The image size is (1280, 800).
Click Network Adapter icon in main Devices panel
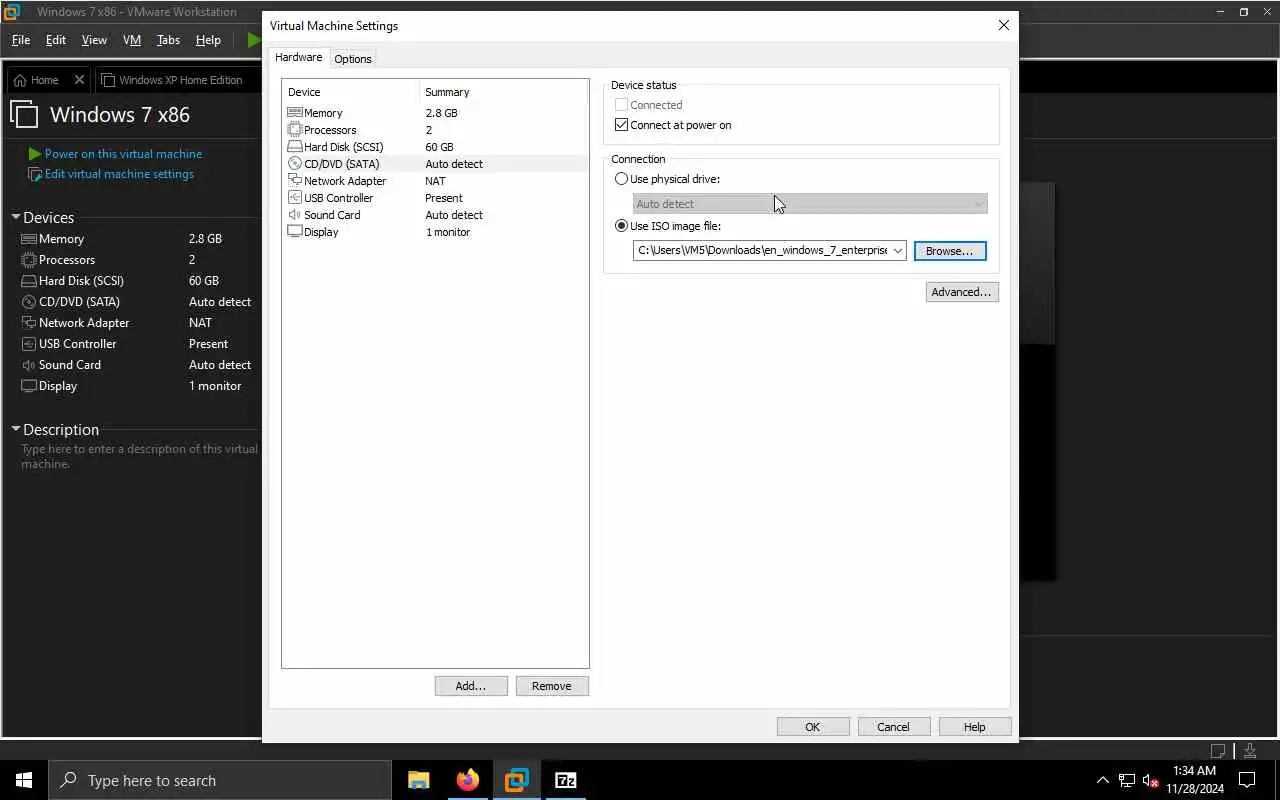pos(29,323)
